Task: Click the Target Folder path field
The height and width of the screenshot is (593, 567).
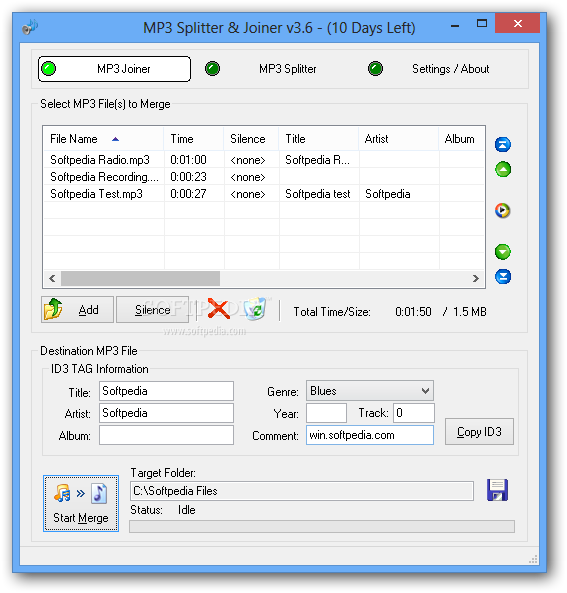Action: pyautogui.click(x=302, y=491)
